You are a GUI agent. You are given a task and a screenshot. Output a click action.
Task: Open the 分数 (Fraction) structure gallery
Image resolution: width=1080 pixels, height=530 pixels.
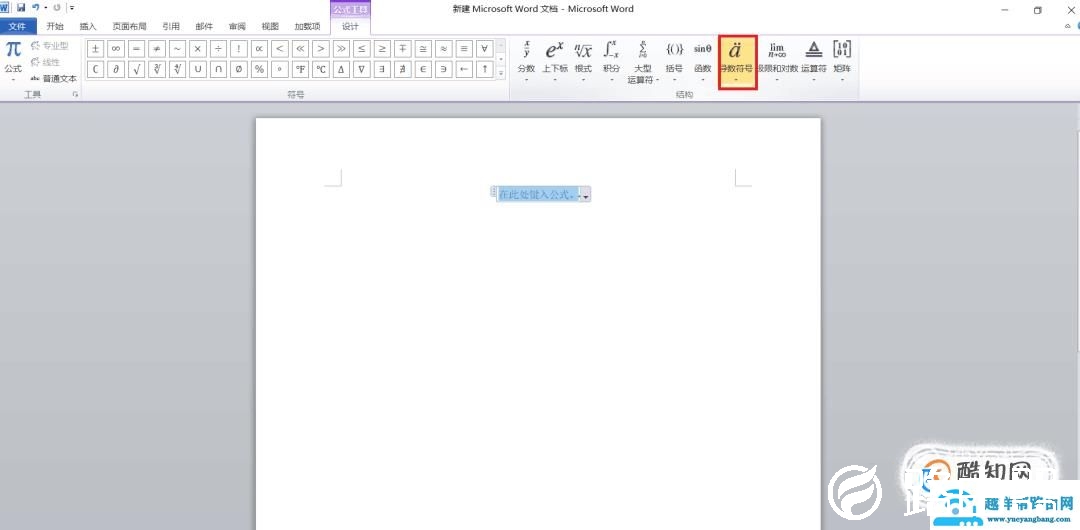coord(526,61)
